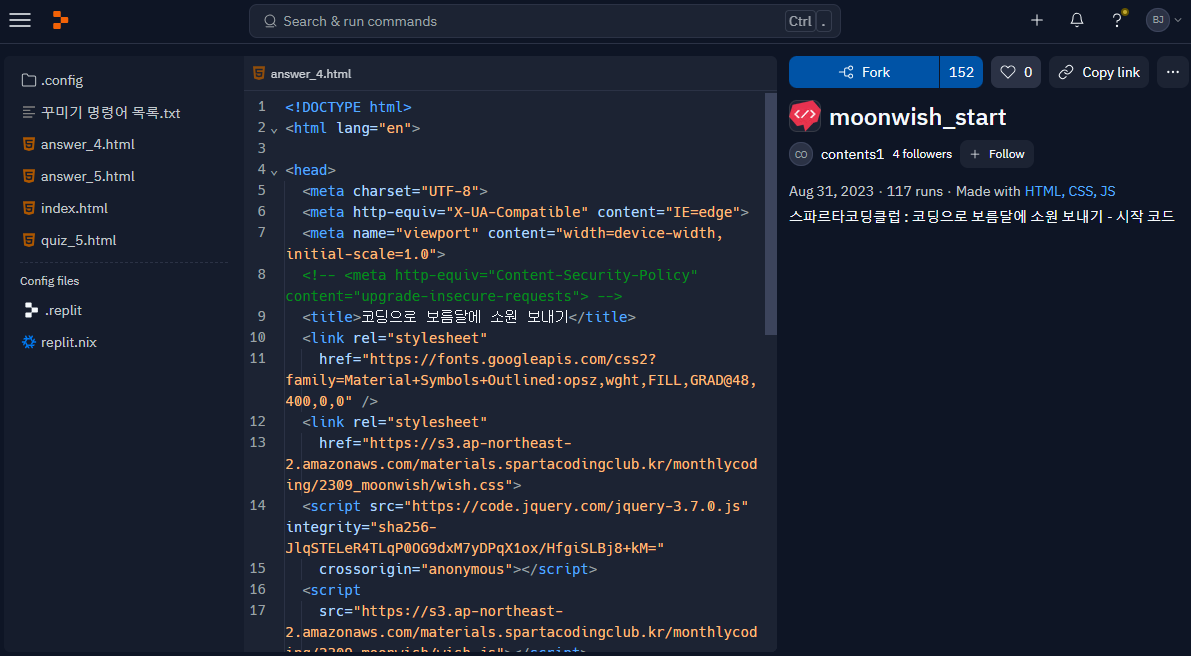1191x656 pixels.
Task: Click the moonwish_start project icon
Action: (x=804, y=116)
